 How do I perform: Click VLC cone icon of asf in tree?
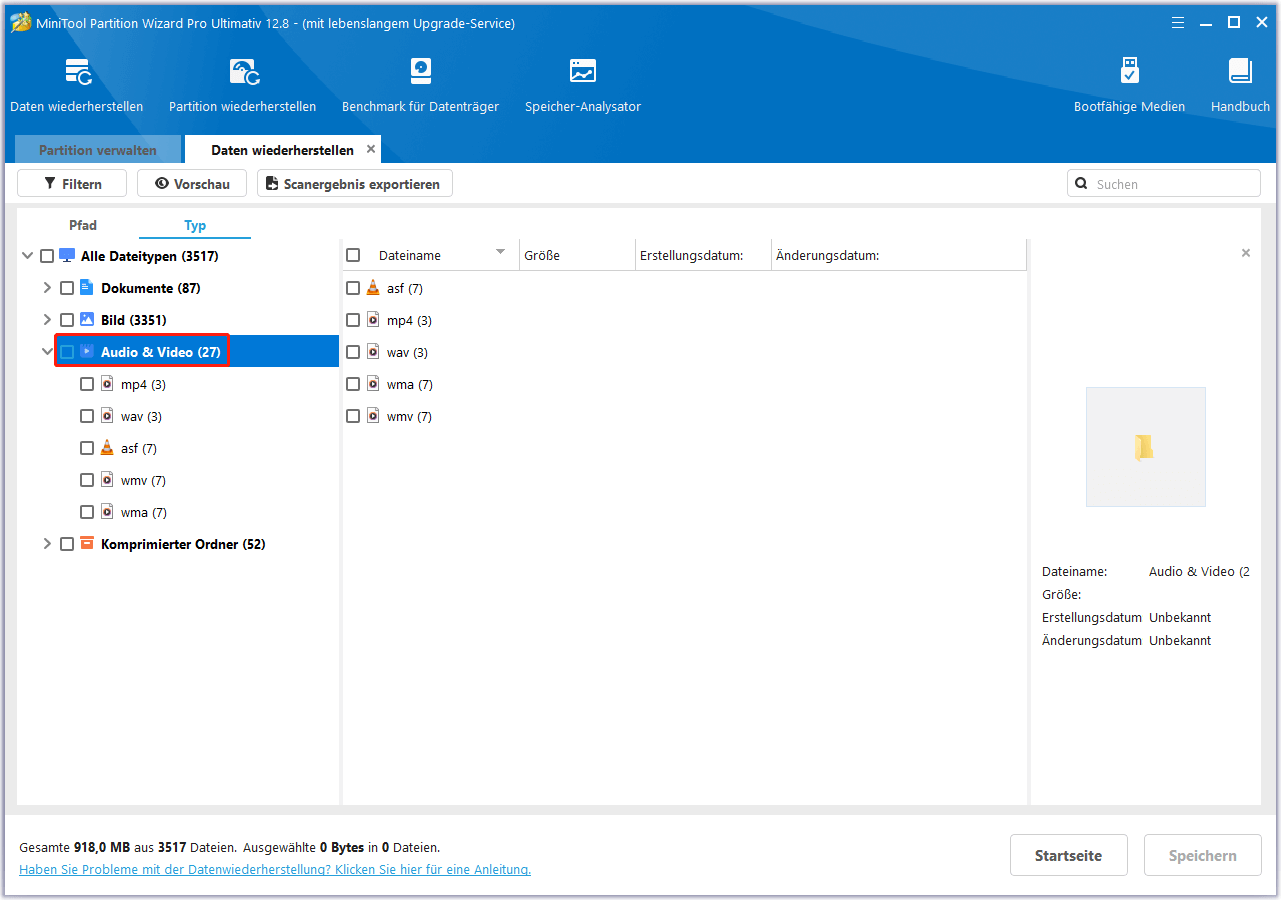point(106,448)
